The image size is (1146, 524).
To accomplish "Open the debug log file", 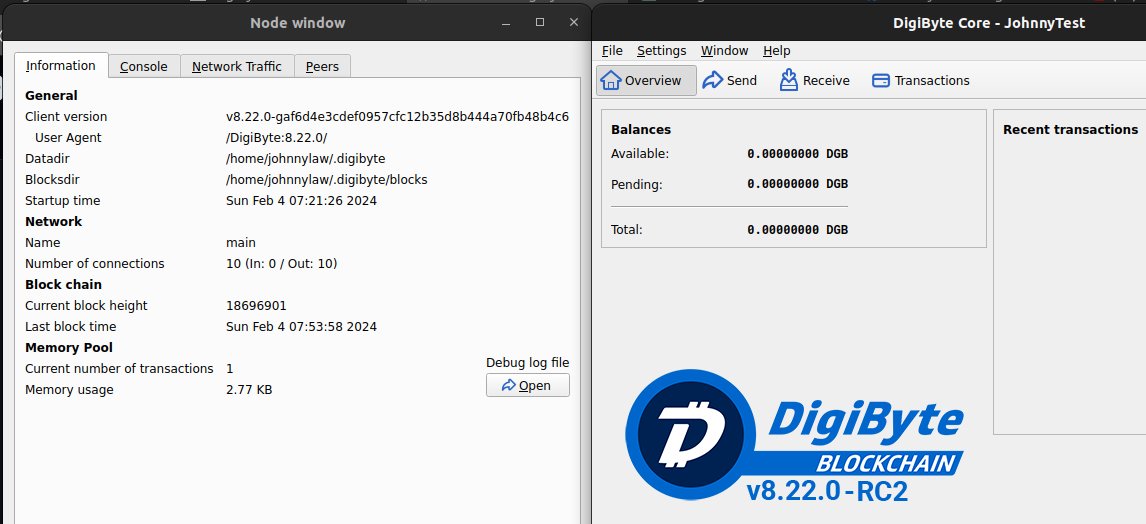I will click(x=528, y=385).
